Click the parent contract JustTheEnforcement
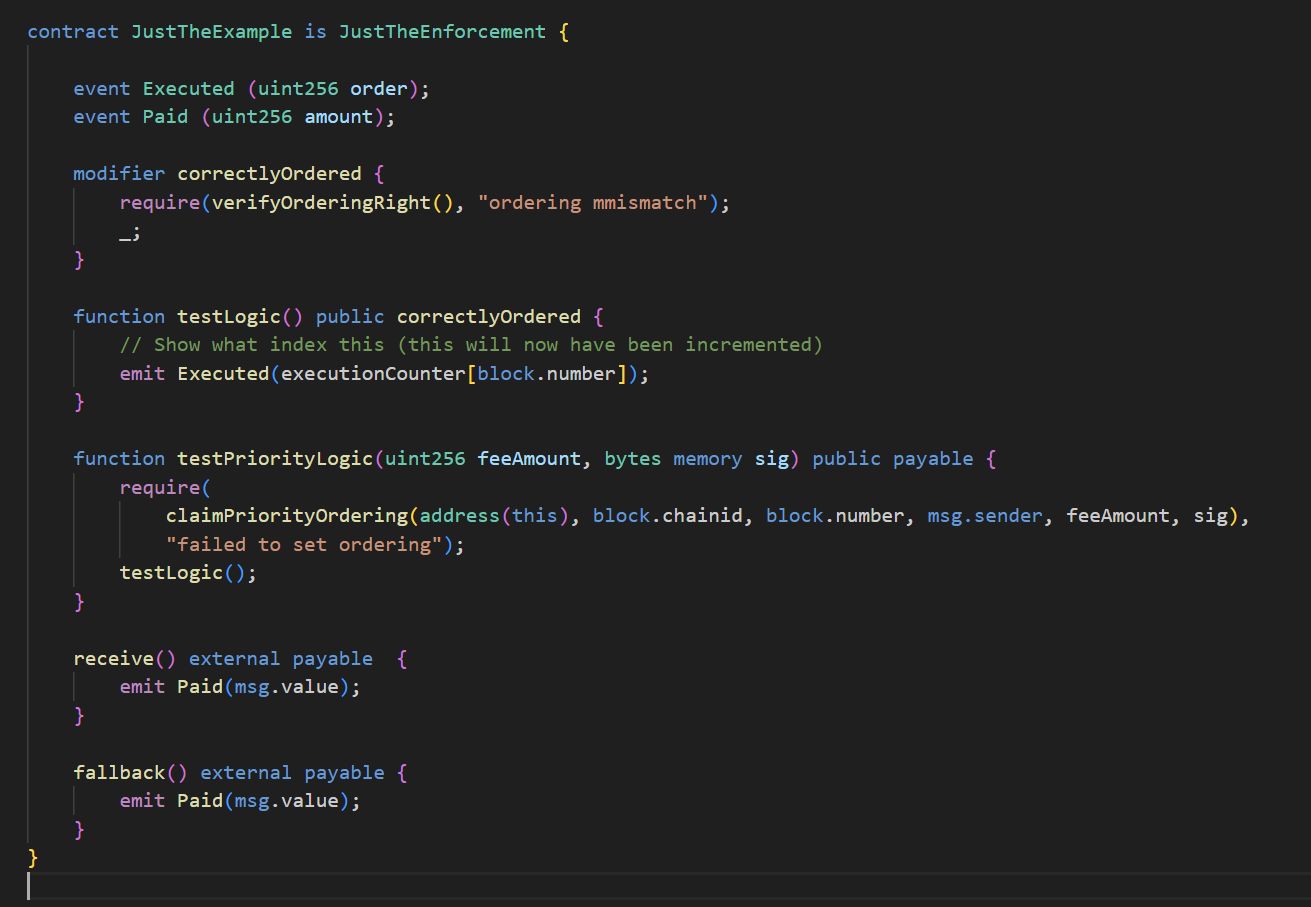The image size is (1311, 907). (442, 32)
